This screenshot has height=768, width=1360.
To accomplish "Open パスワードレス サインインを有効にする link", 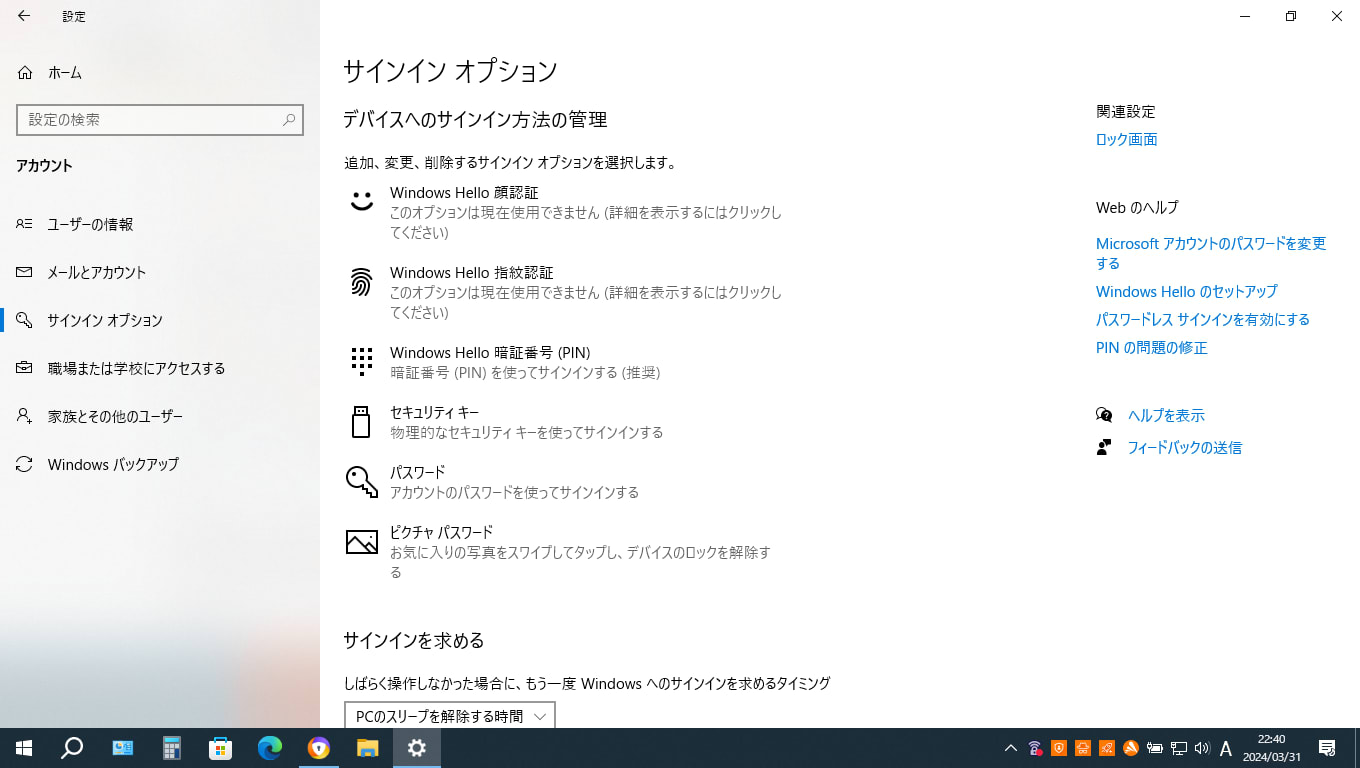I will [x=1202, y=319].
